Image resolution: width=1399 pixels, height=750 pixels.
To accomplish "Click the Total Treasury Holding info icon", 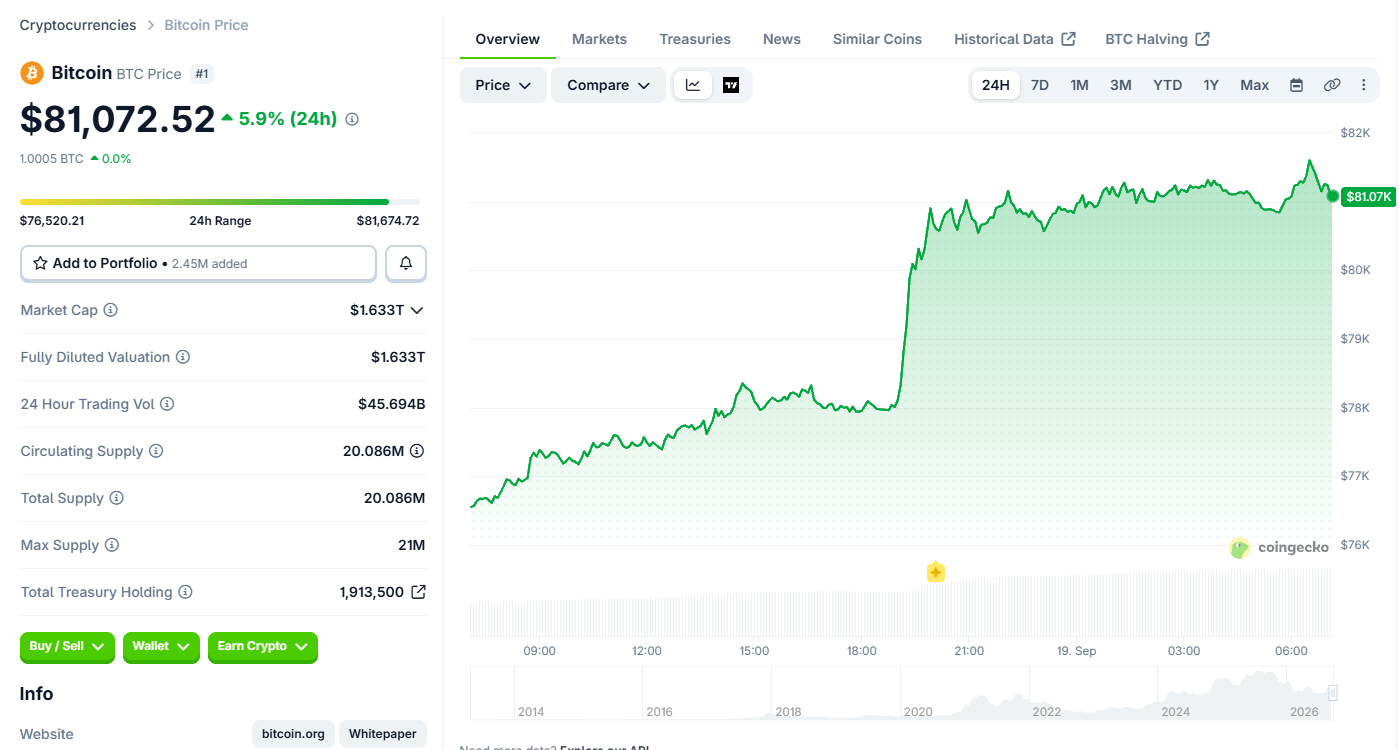I will pyautogui.click(x=185, y=592).
